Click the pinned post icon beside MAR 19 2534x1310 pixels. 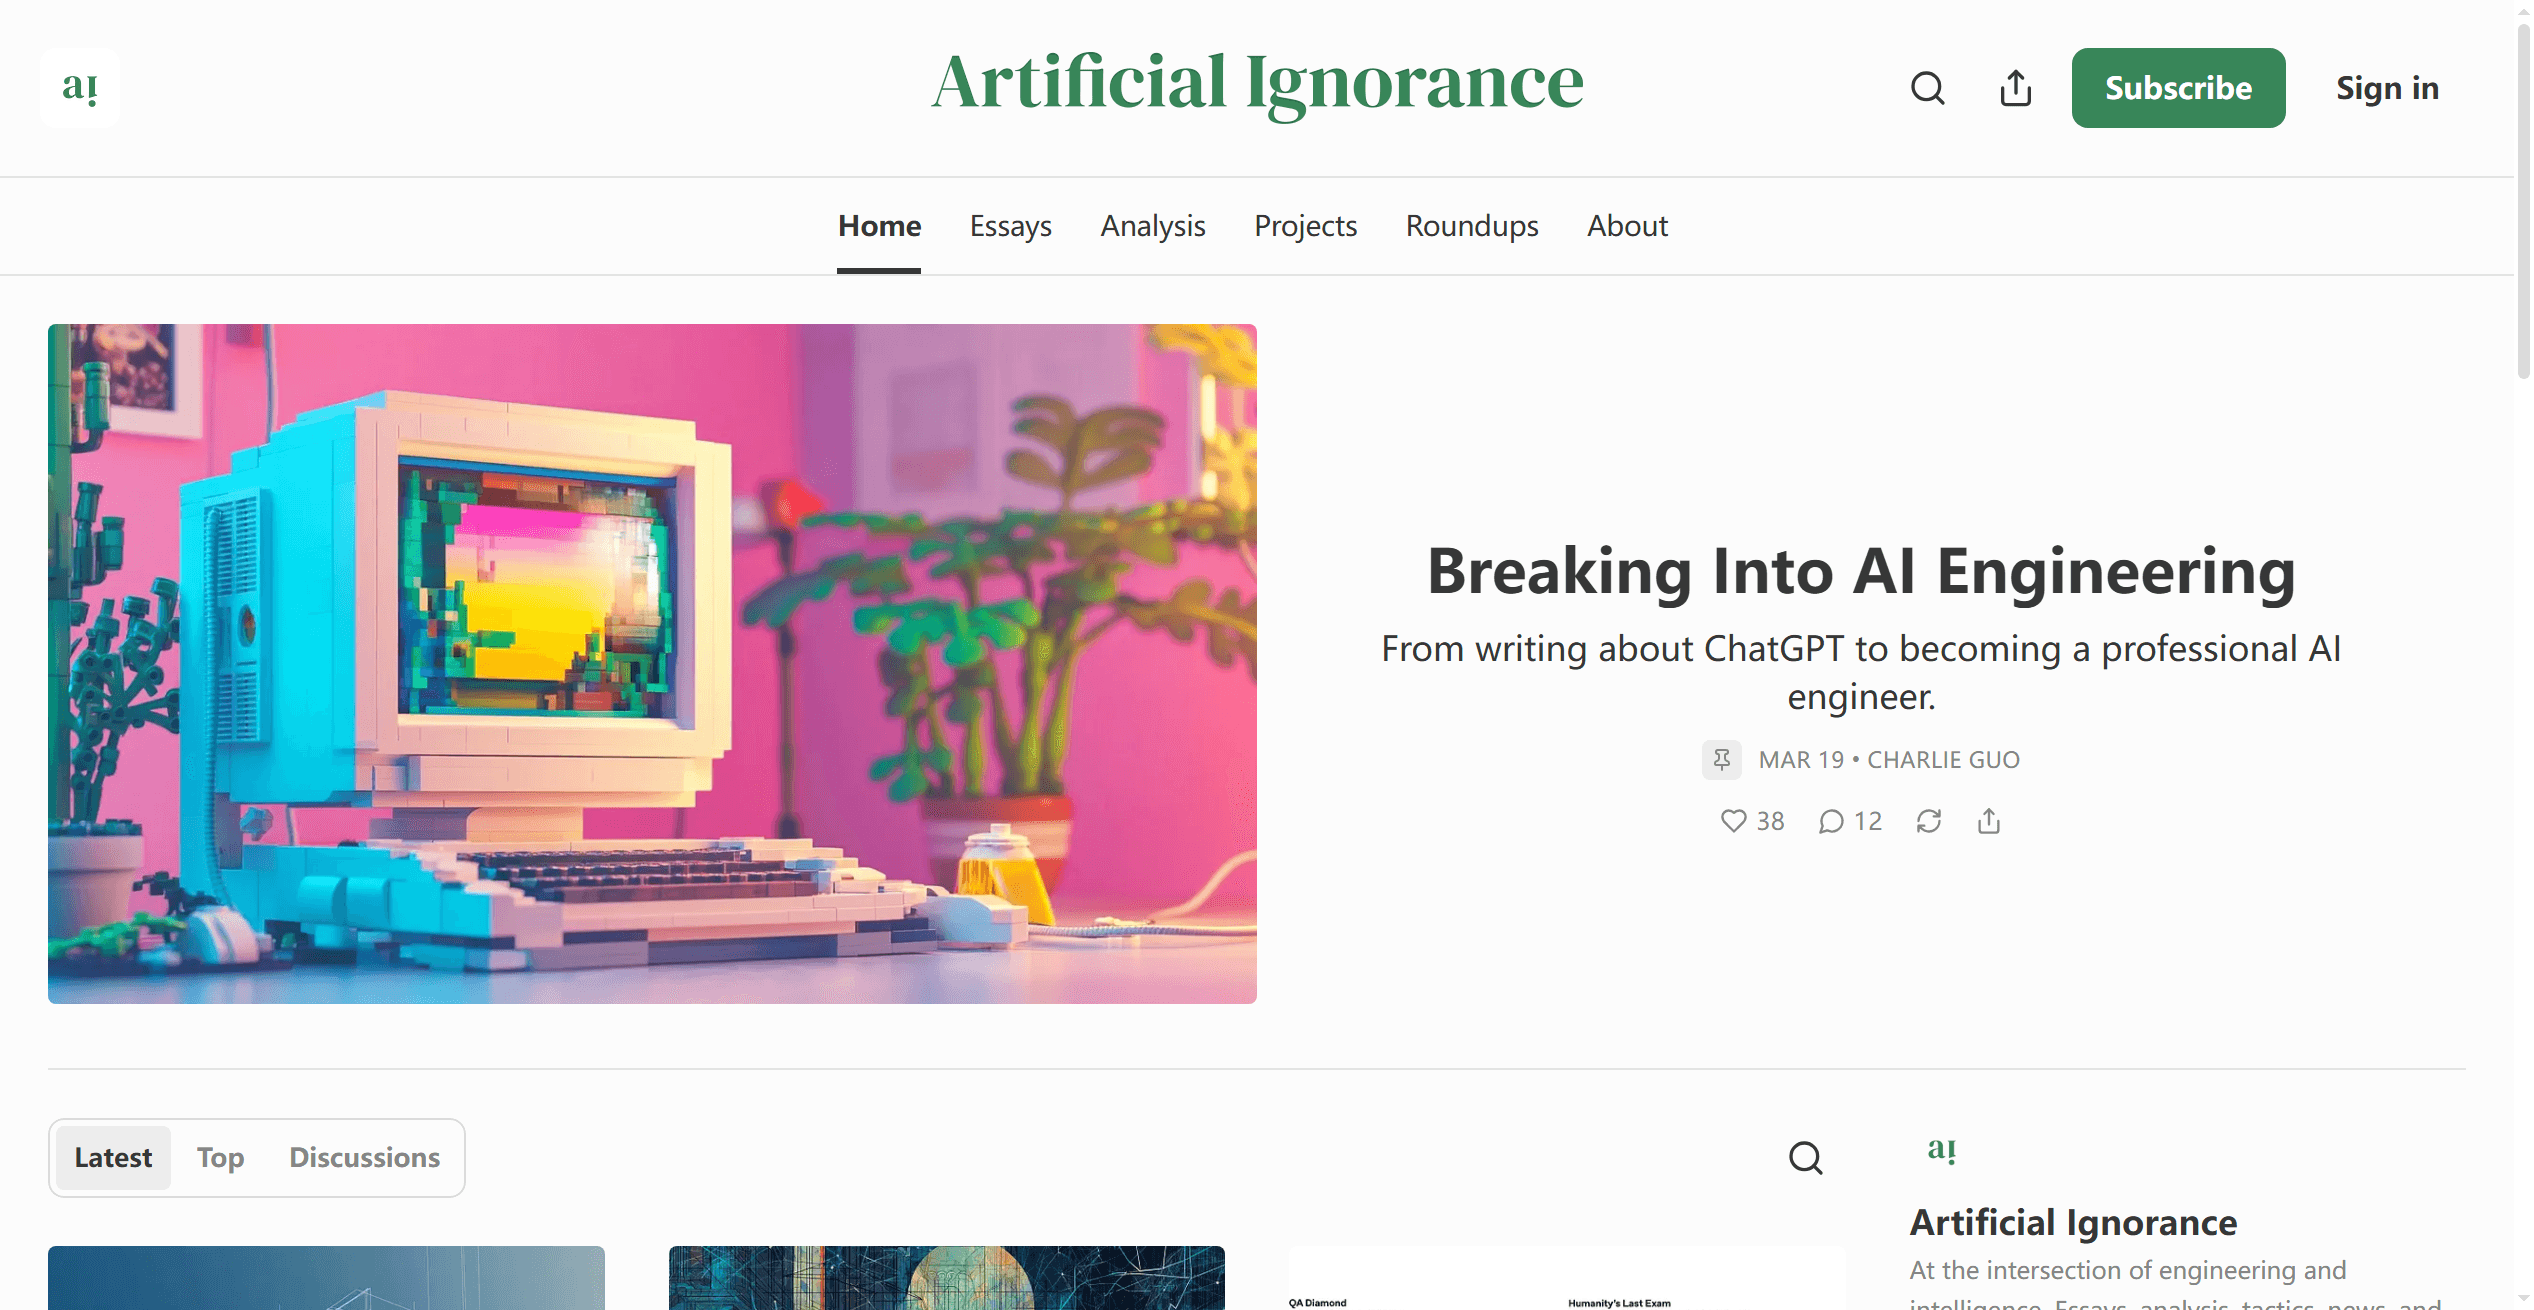[1721, 760]
